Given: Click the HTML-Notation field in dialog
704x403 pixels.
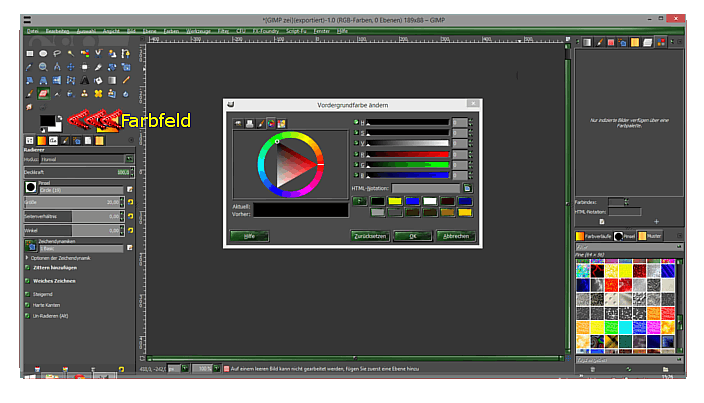Looking at the screenshot, I should [426, 188].
